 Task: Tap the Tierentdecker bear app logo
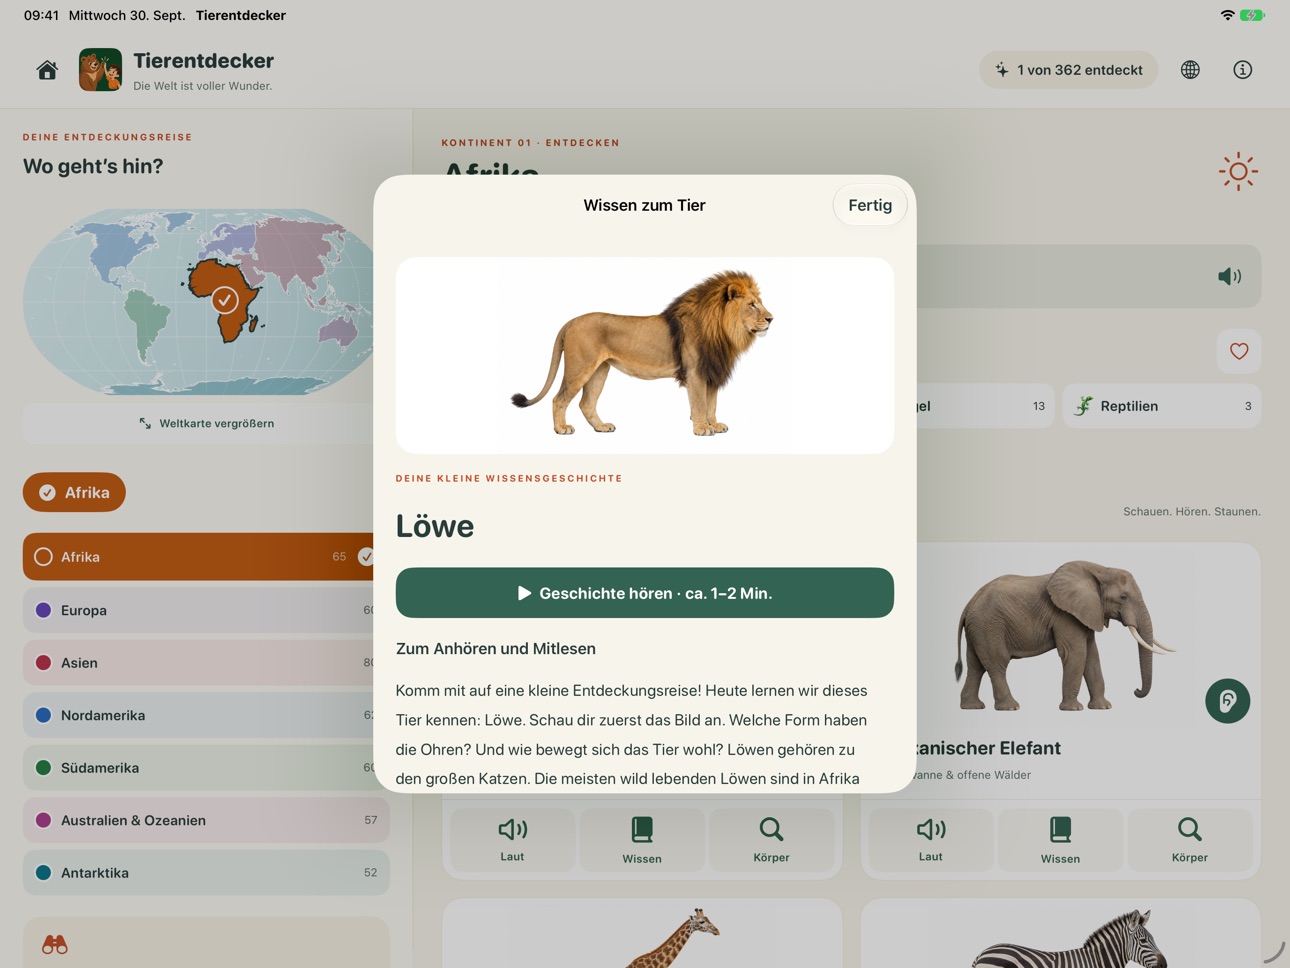click(x=100, y=70)
